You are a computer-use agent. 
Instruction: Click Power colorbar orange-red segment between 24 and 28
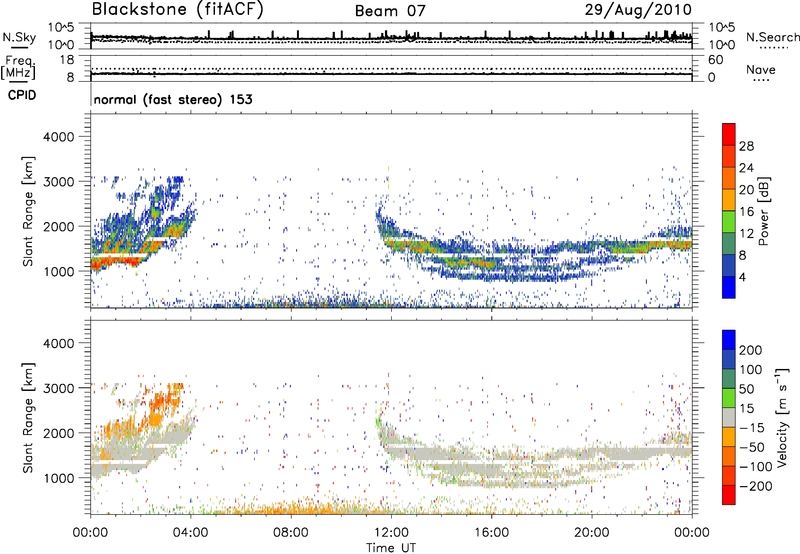tap(729, 156)
